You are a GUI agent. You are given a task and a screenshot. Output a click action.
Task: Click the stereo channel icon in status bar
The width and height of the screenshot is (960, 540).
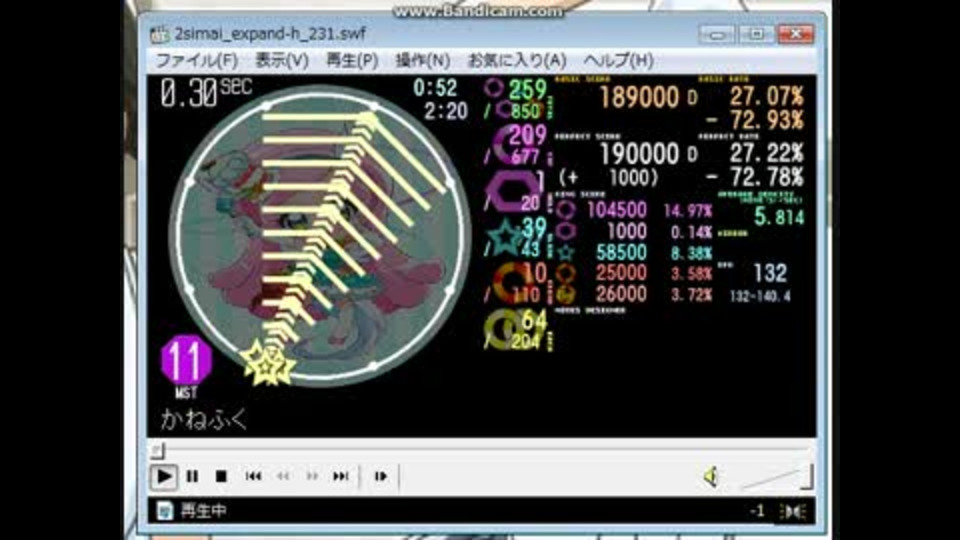pyautogui.click(x=794, y=511)
